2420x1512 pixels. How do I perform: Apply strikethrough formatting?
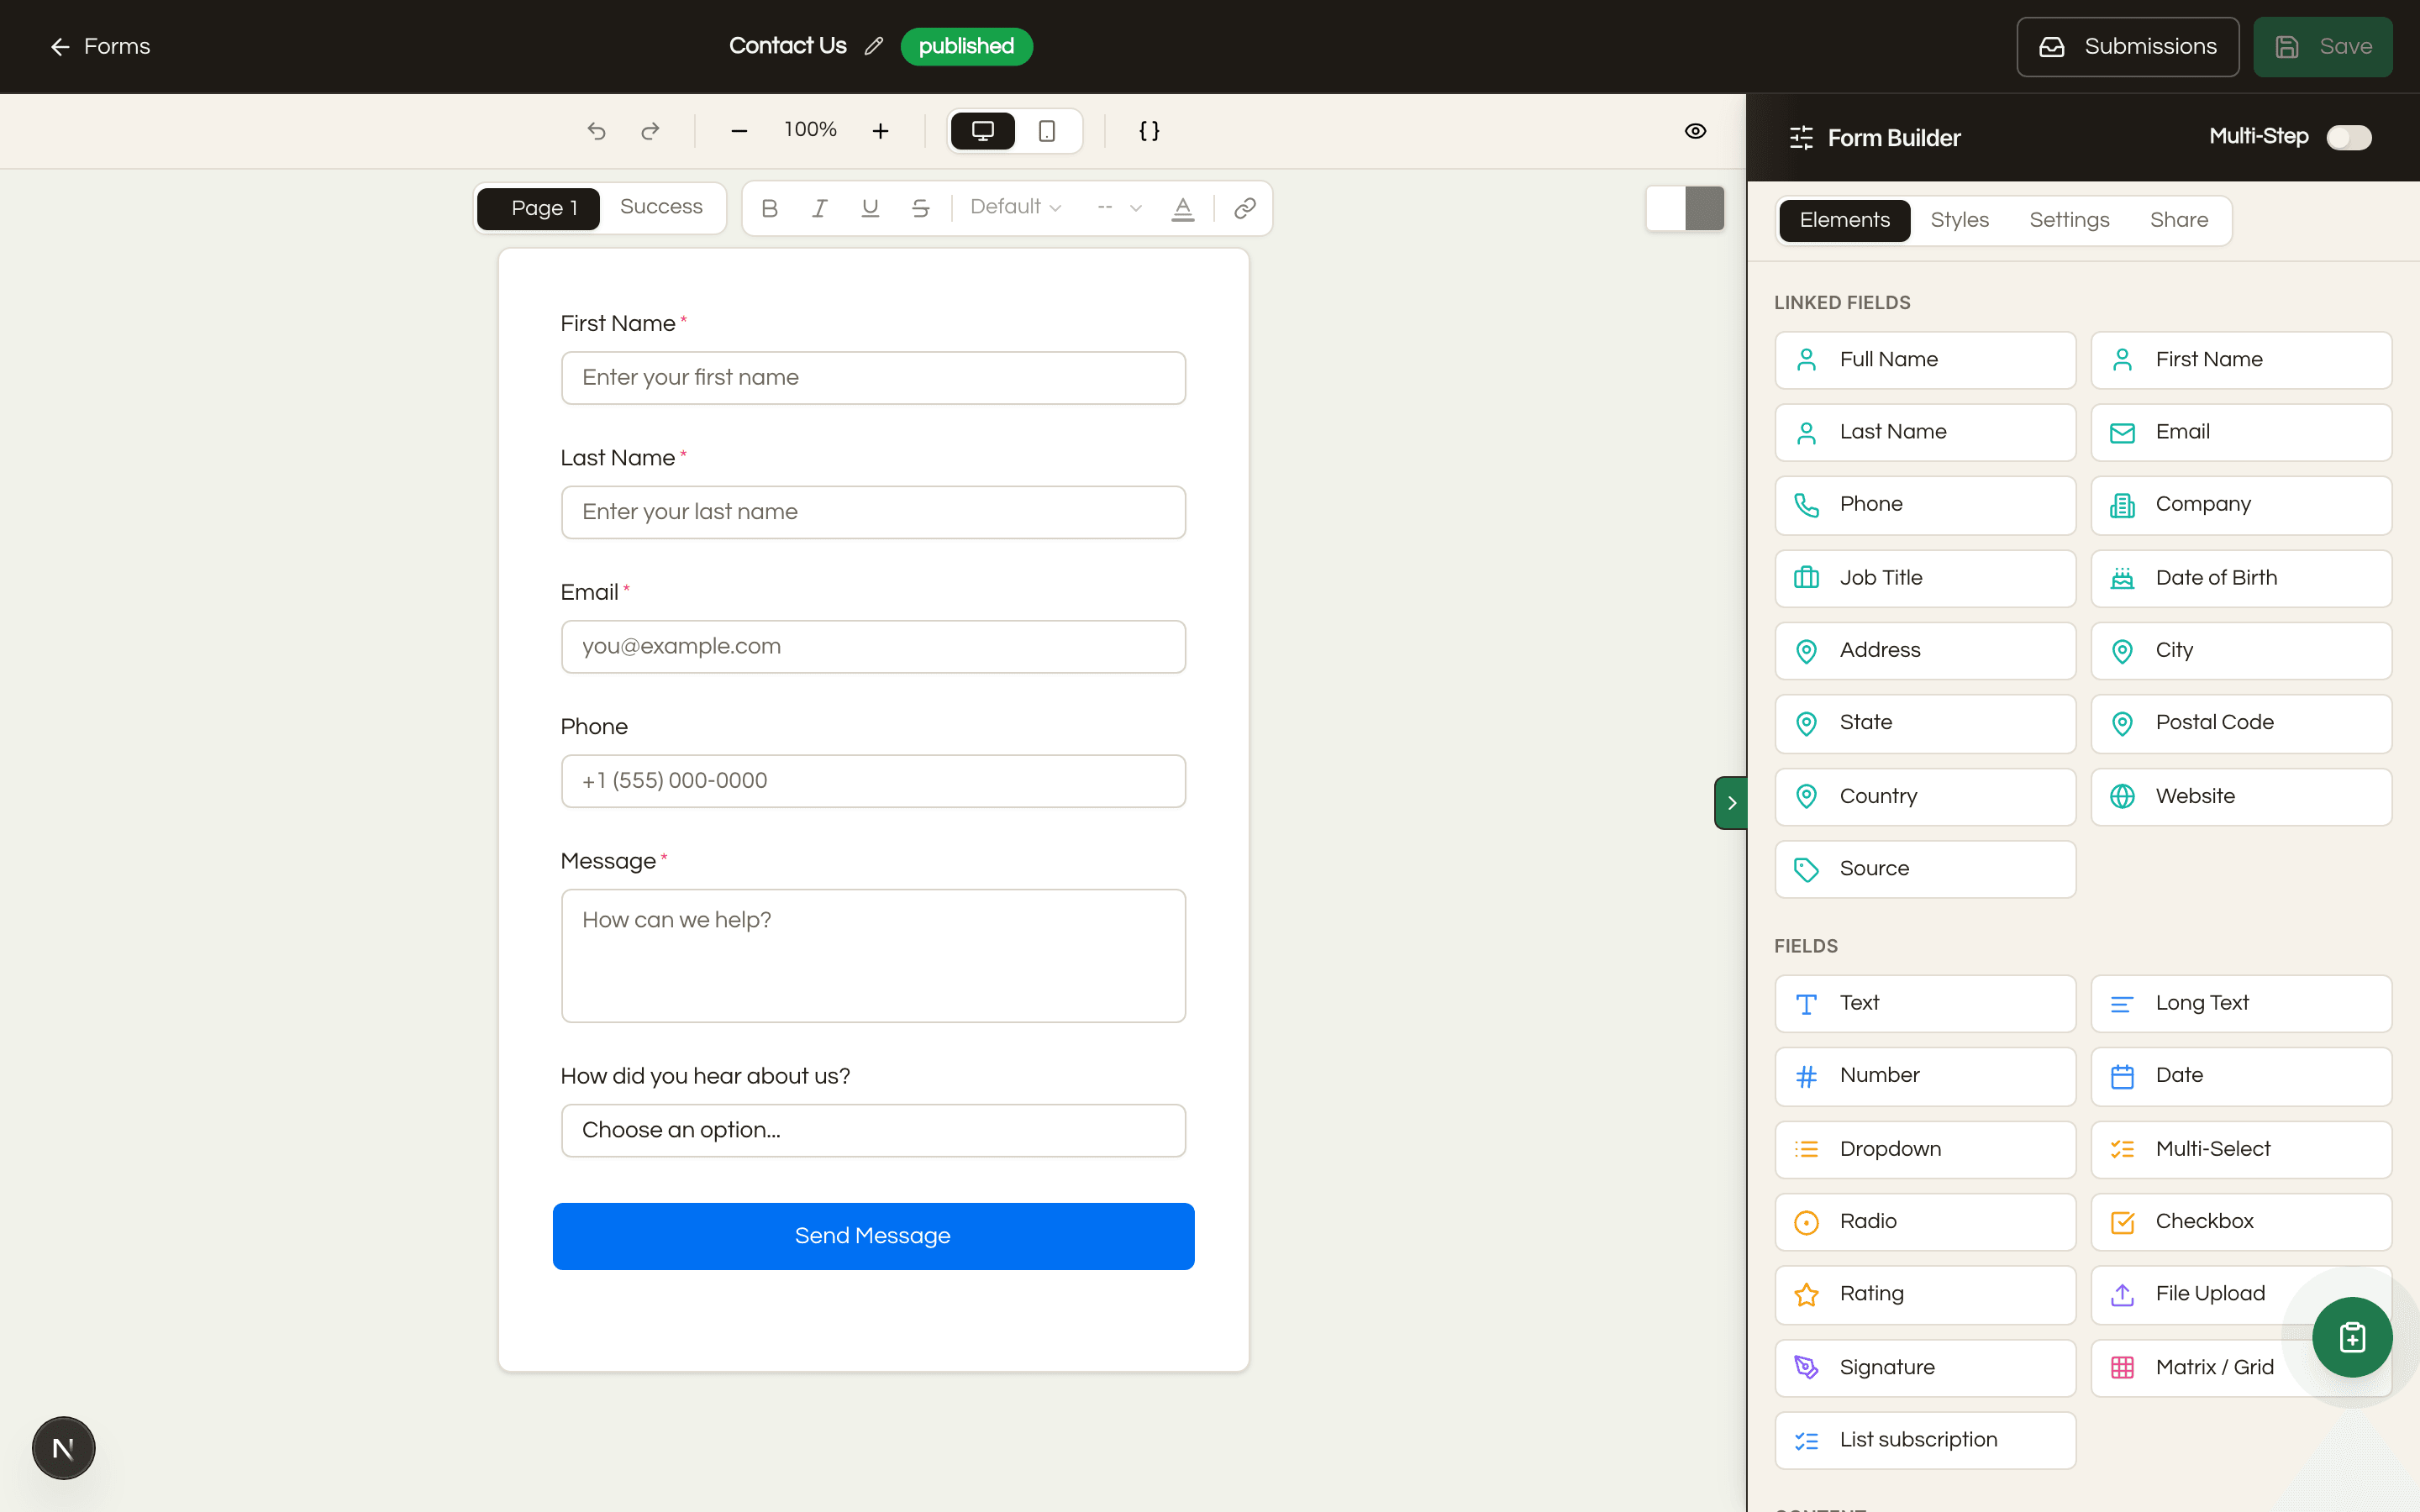[x=921, y=208]
